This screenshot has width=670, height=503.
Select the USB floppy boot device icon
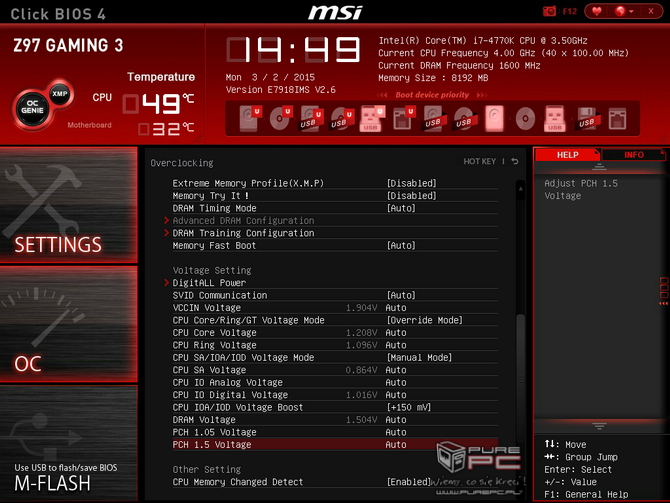point(587,118)
